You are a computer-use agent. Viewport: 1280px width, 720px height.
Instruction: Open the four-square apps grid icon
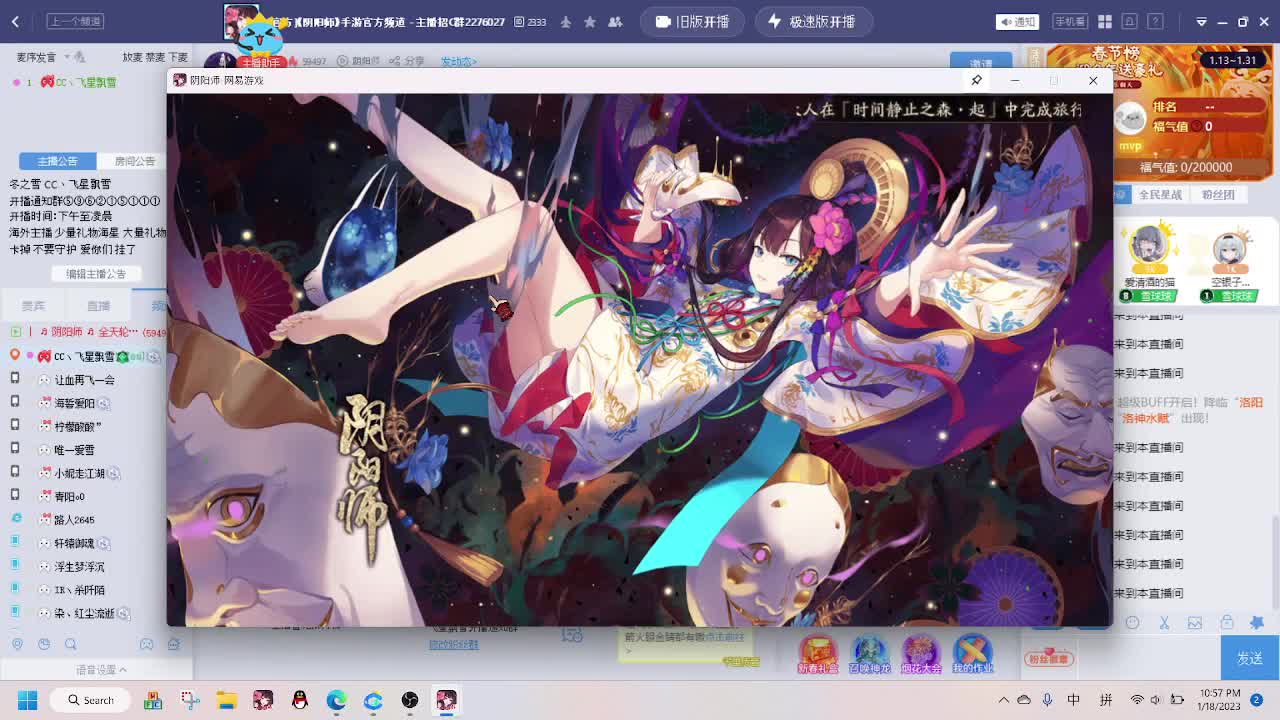pos(1105,21)
